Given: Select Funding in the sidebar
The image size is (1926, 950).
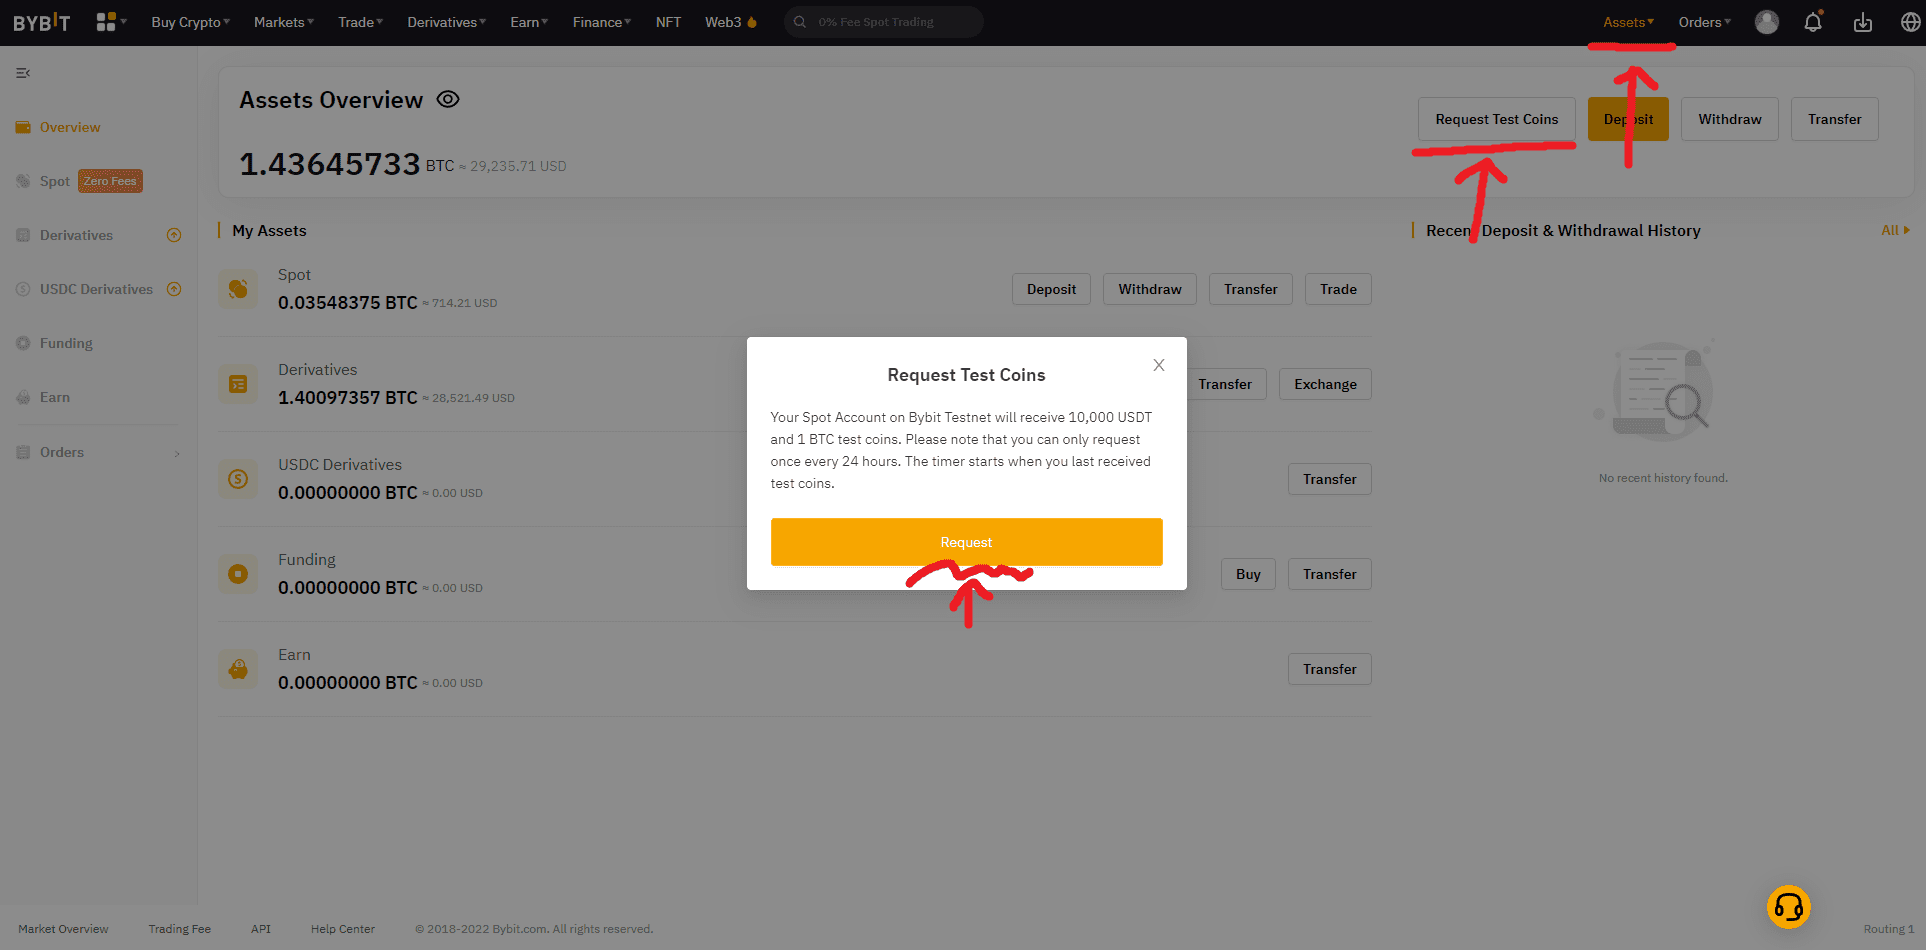Looking at the screenshot, I should point(66,343).
